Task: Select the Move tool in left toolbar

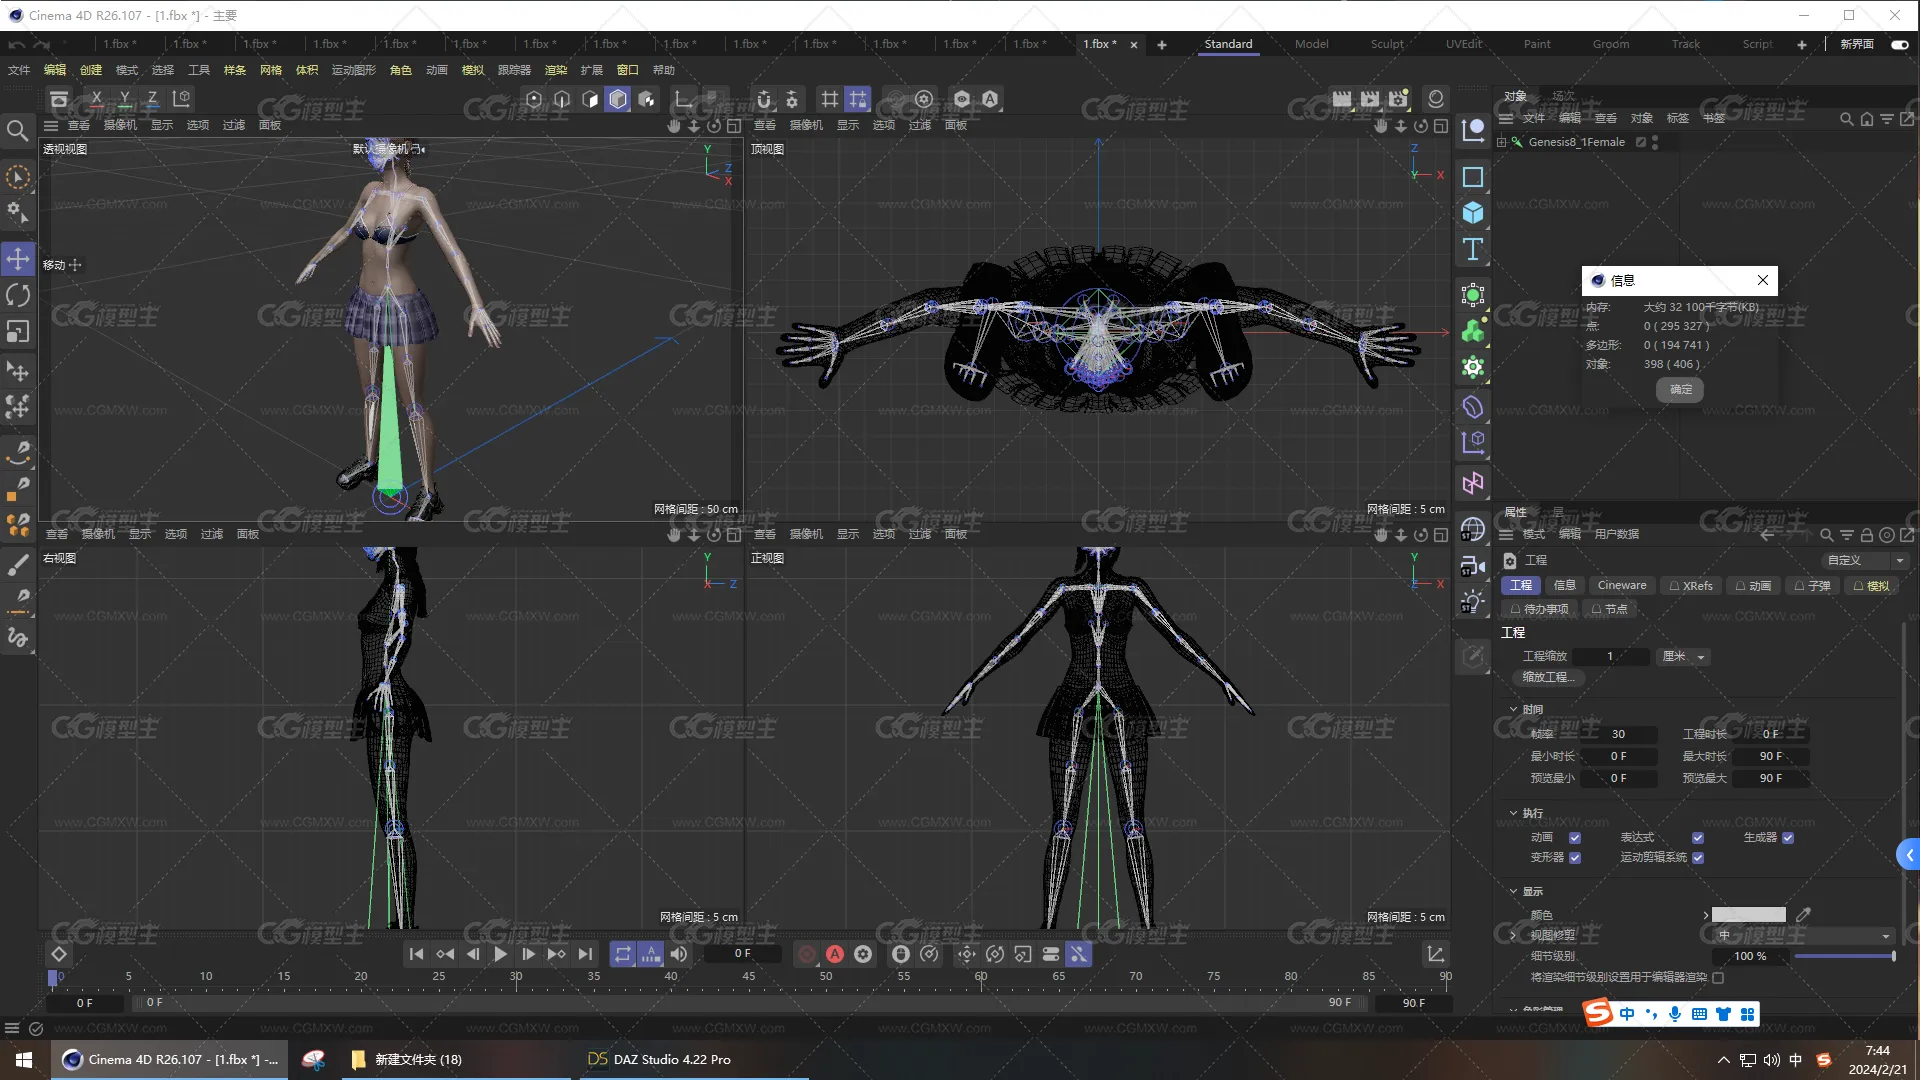Action: click(18, 259)
